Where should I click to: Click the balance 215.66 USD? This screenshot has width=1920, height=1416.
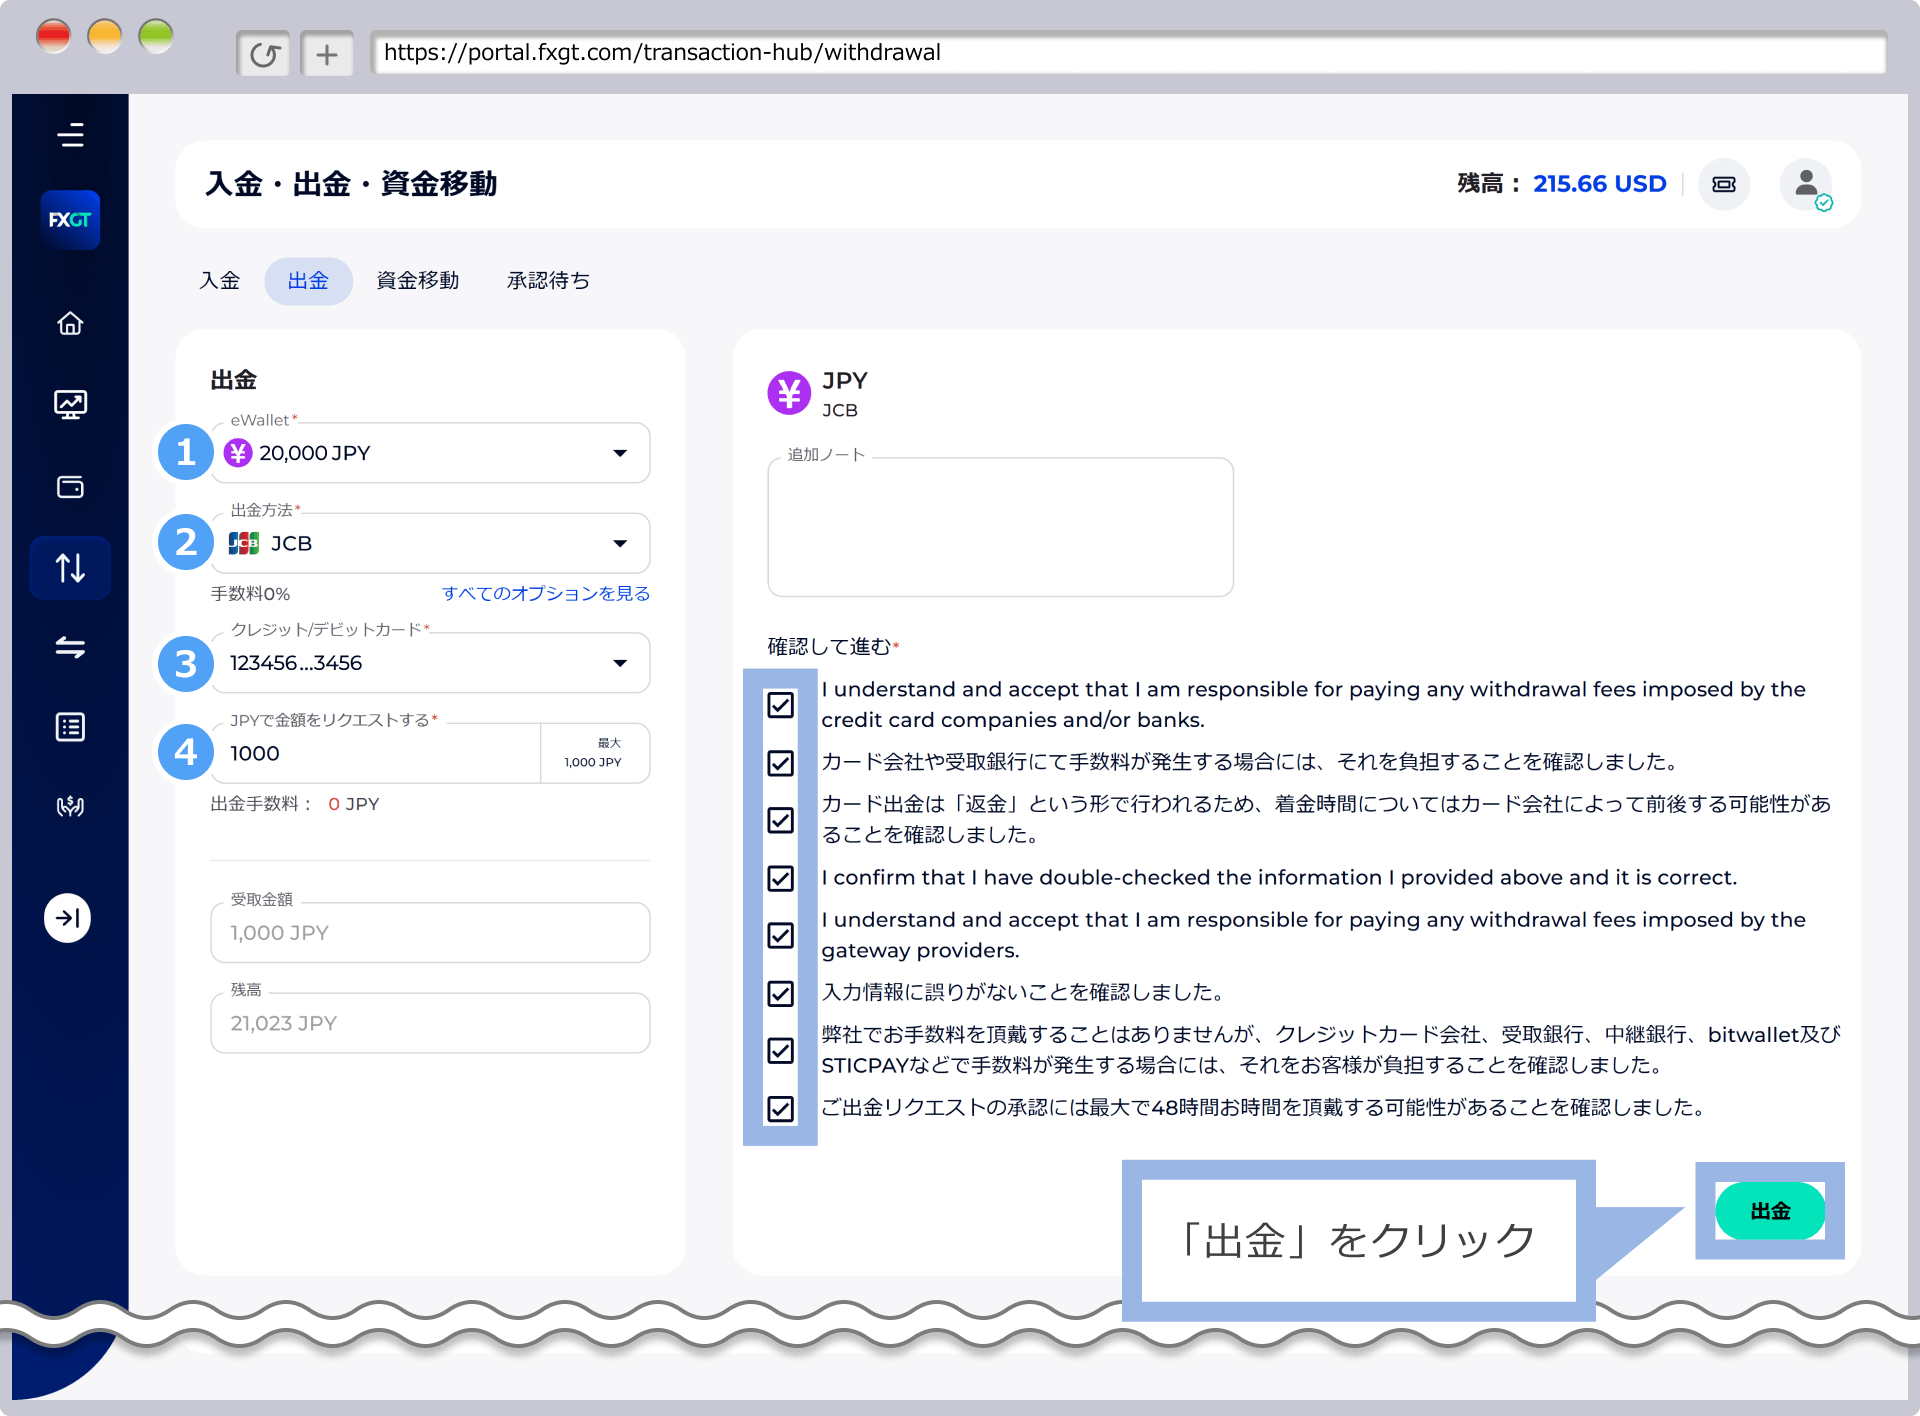[1599, 184]
